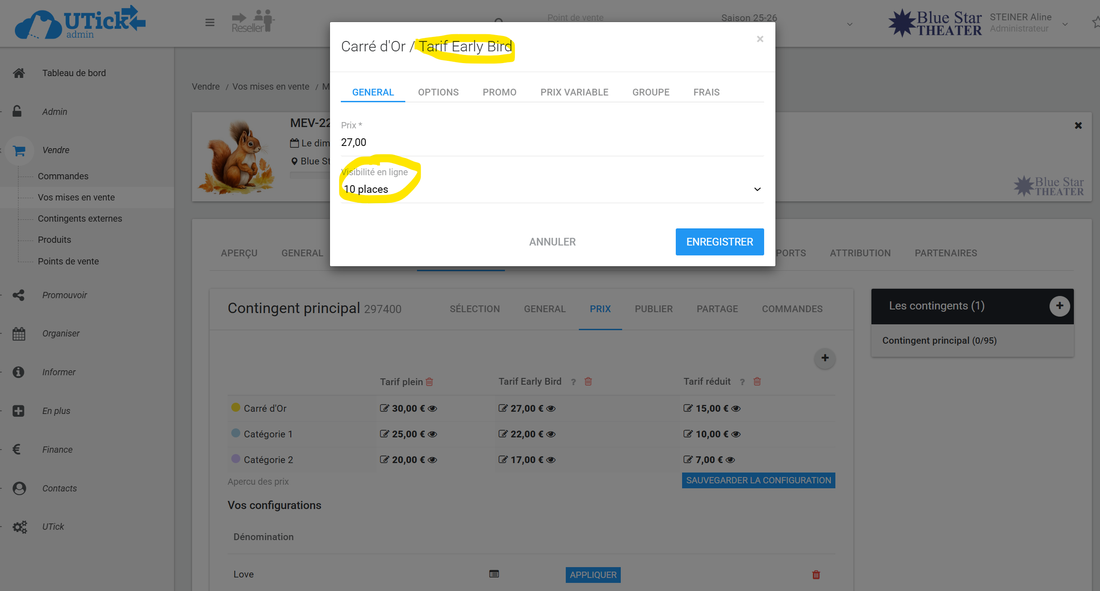Viewport: 1100px width, 591px height.
Task: Toggle eye icon for Carré d'Or 15,00 €
Action: pyautogui.click(x=735, y=409)
